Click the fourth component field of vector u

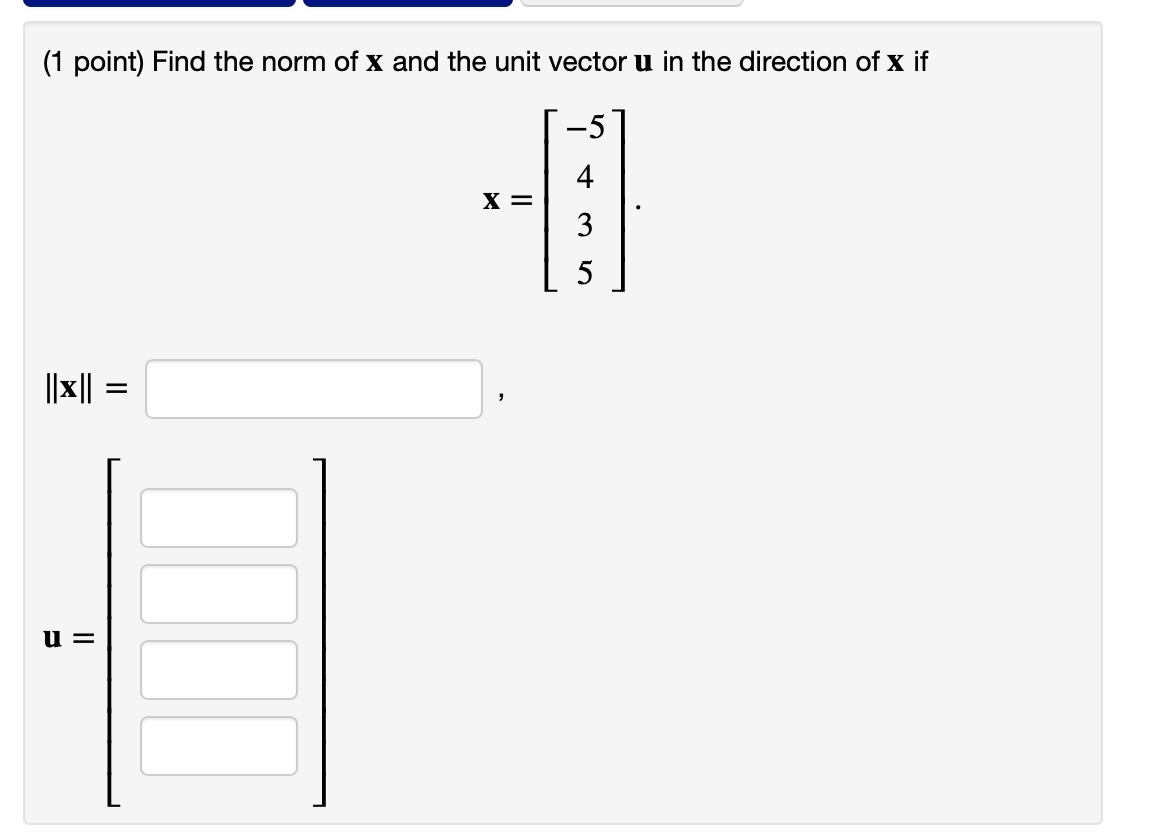point(219,745)
